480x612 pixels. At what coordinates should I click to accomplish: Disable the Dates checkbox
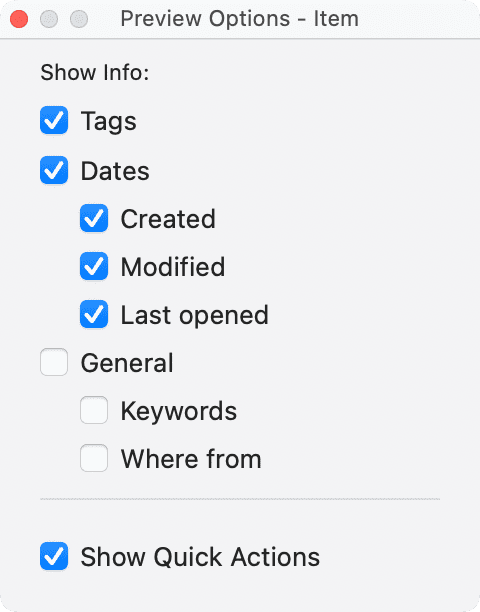(x=54, y=170)
